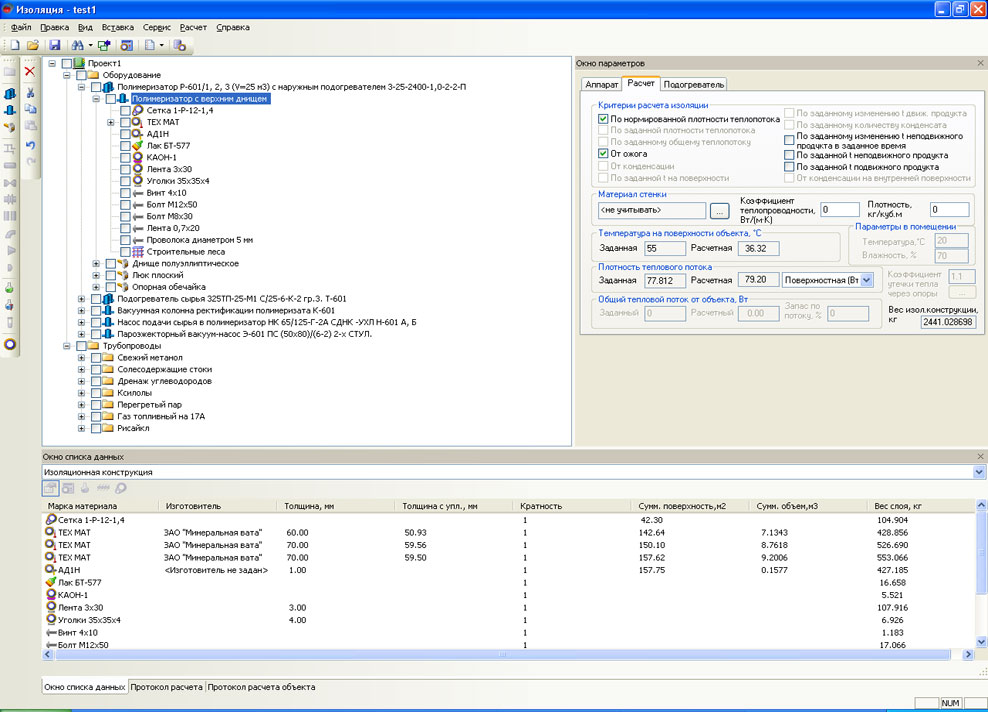Image resolution: width=988 pixels, height=712 pixels.
Task: Collapse the Оборудование tree node
Action: click(x=67, y=75)
